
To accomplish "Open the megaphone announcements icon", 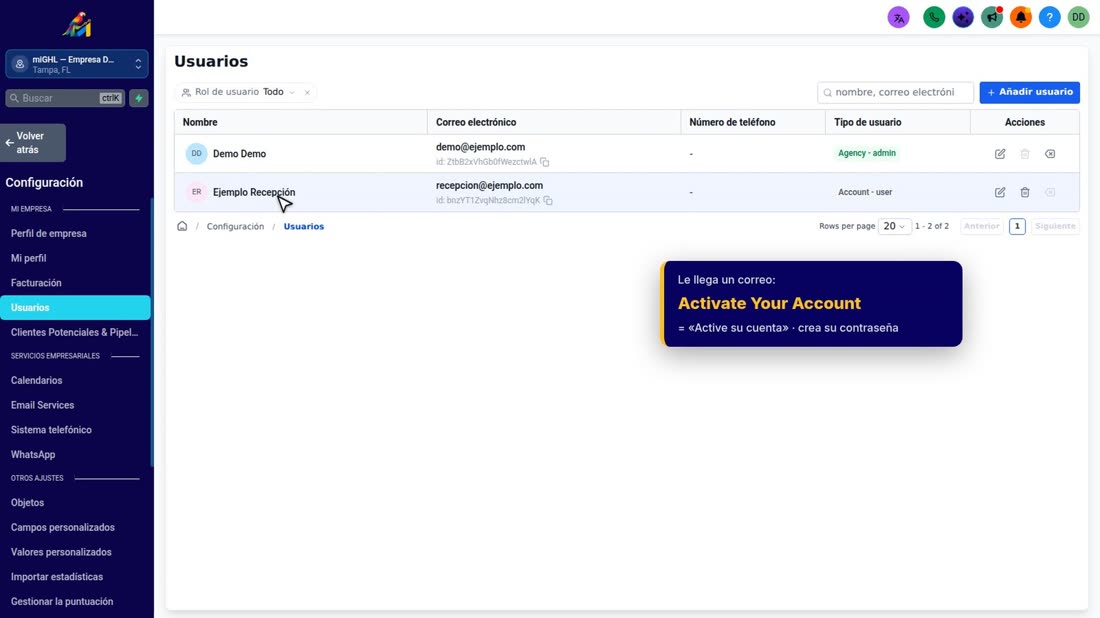I will 992,18.
